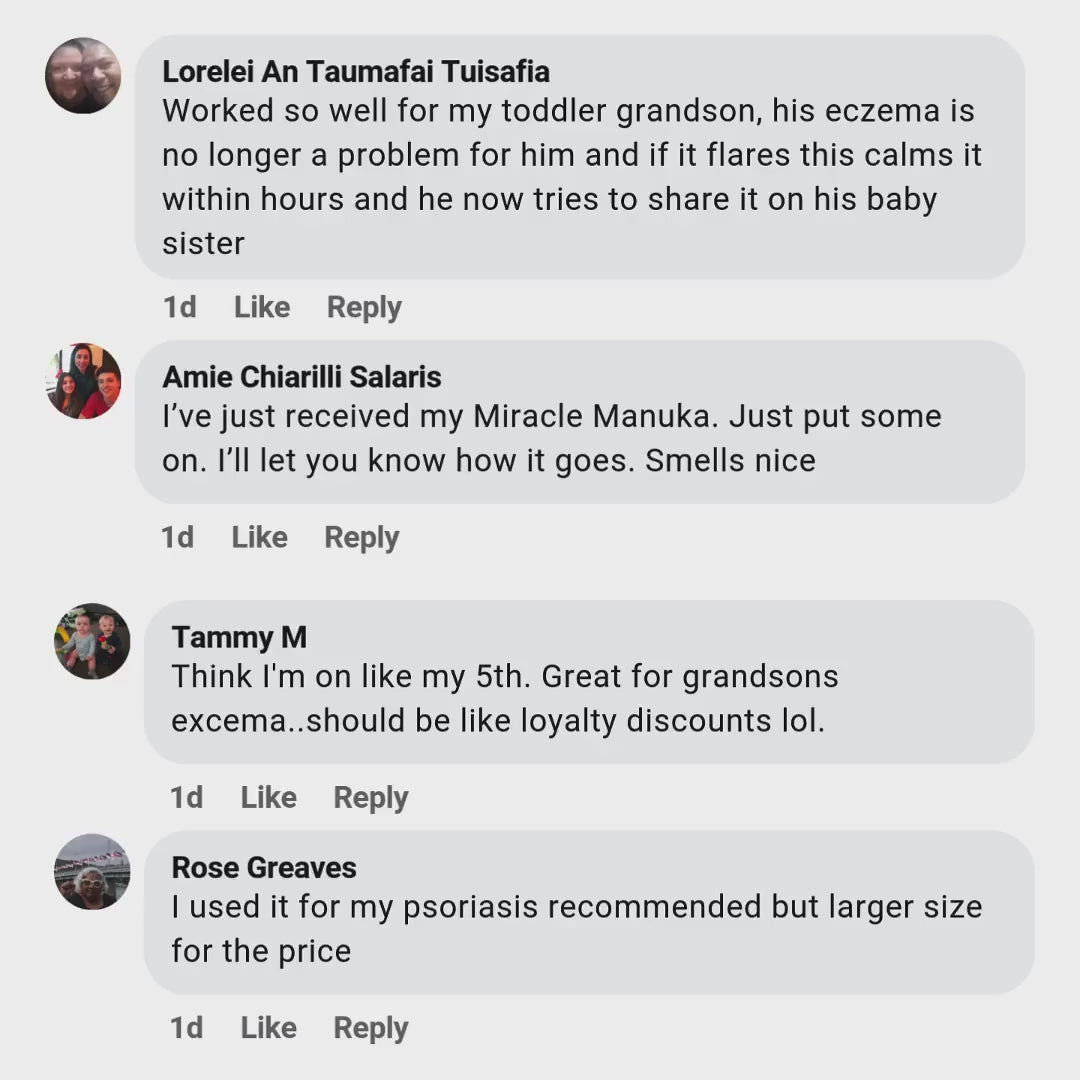Reply to Tammy M's comment
1080x1080 pixels.
tap(371, 798)
